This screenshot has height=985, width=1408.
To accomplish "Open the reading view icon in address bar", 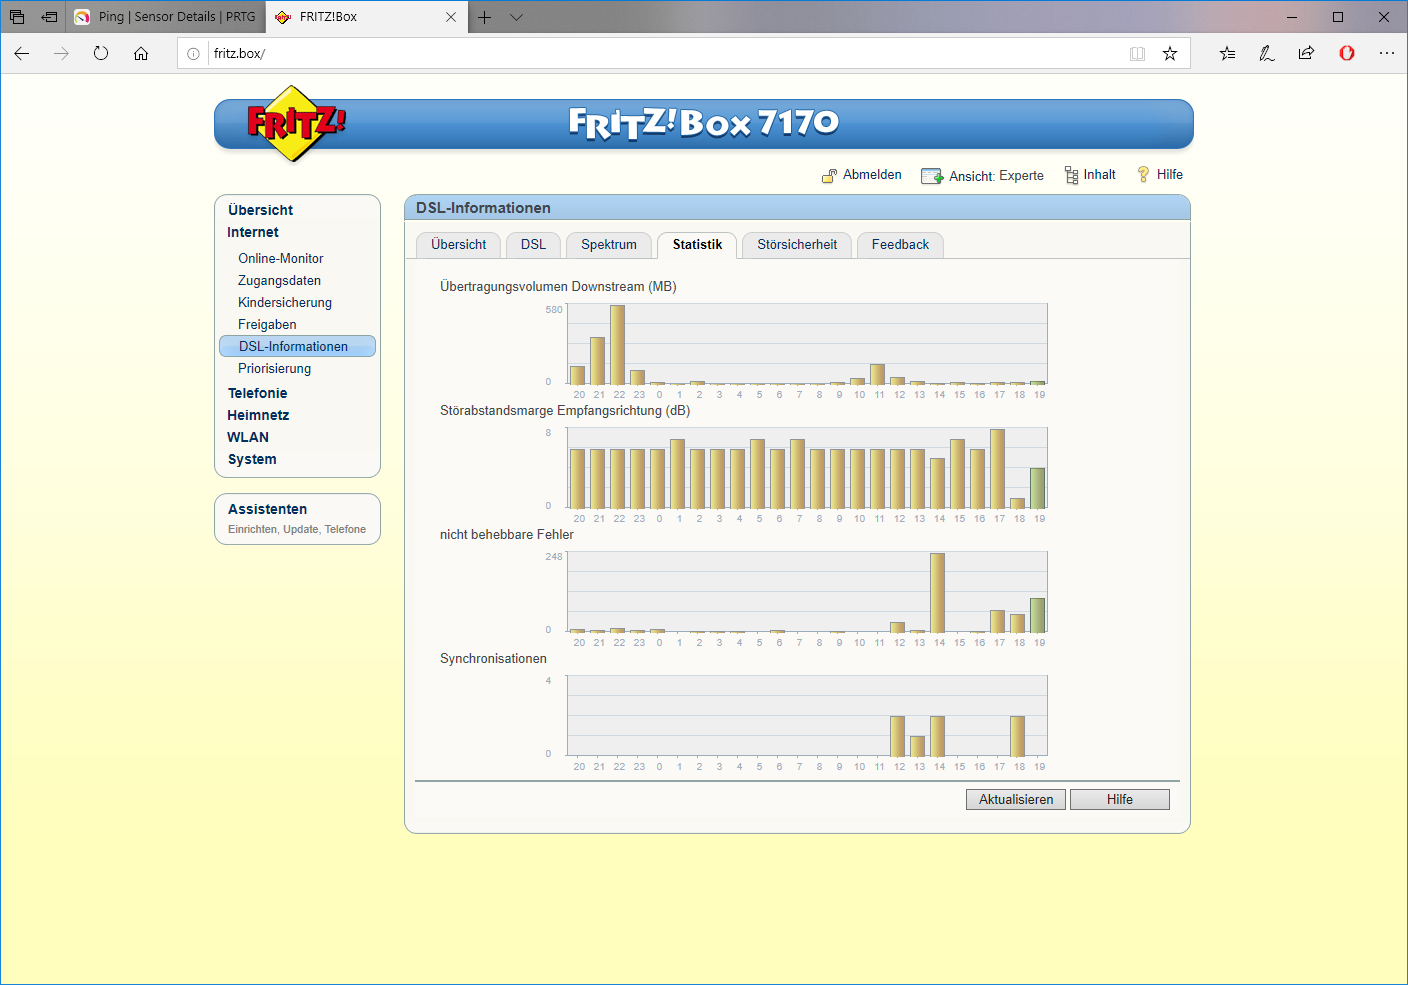I will [x=1137, y=54].
